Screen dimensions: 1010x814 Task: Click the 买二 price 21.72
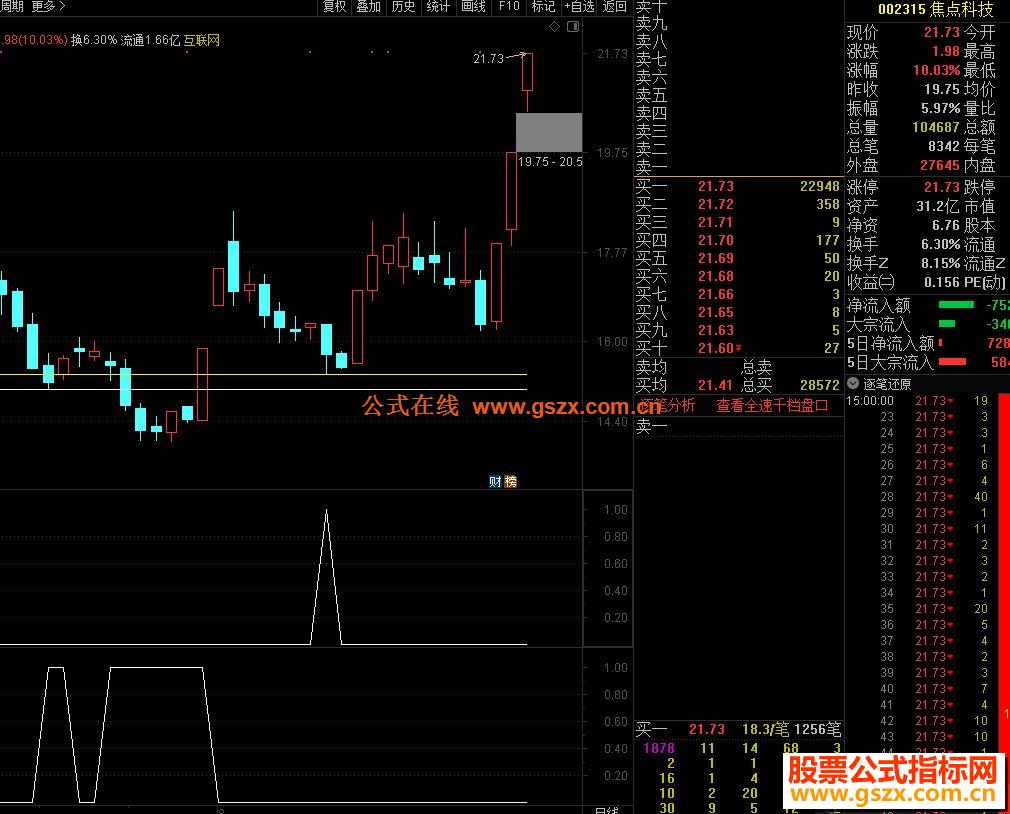pos(716,204)
